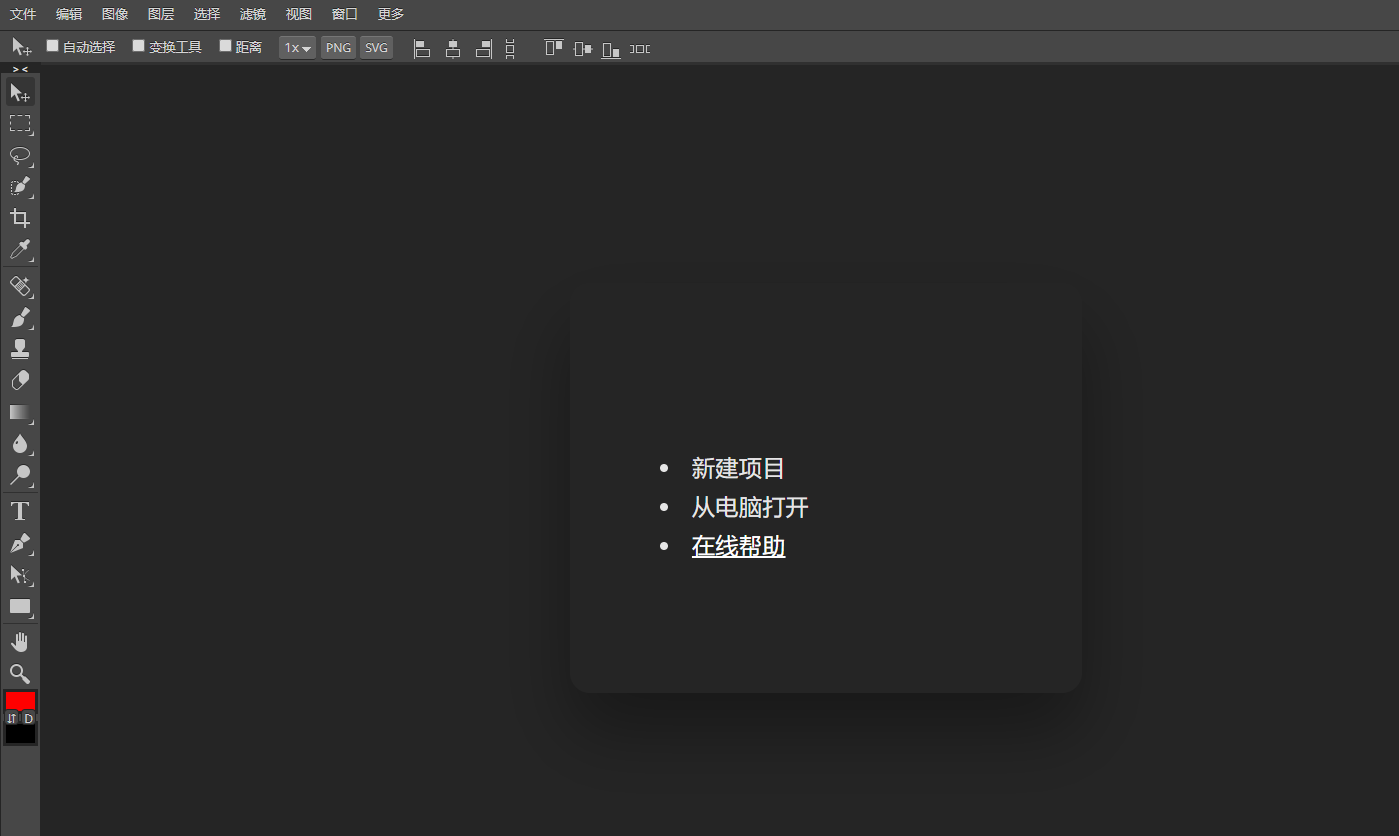Screen dimensions: 1399x836
Task: Swap foreground and background colors
Action: click(12, 718)
